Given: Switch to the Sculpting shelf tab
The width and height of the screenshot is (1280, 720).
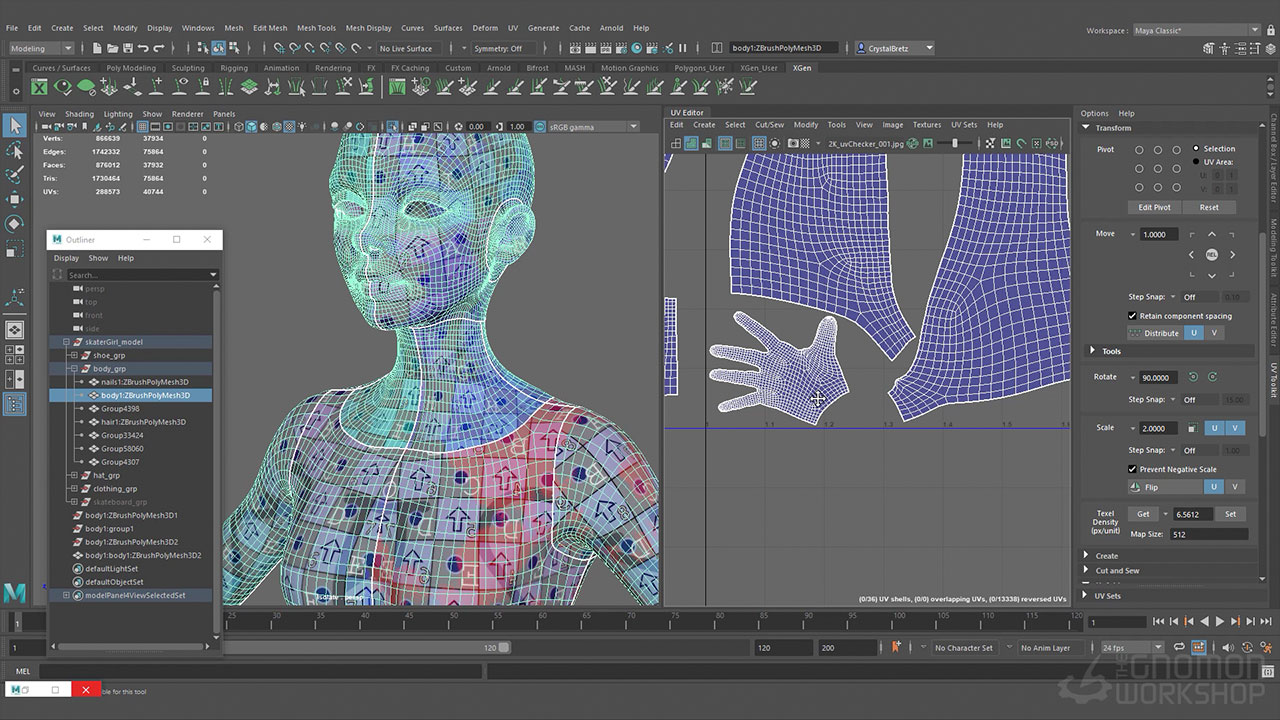Looking at the screenshot, I should 187,68.
